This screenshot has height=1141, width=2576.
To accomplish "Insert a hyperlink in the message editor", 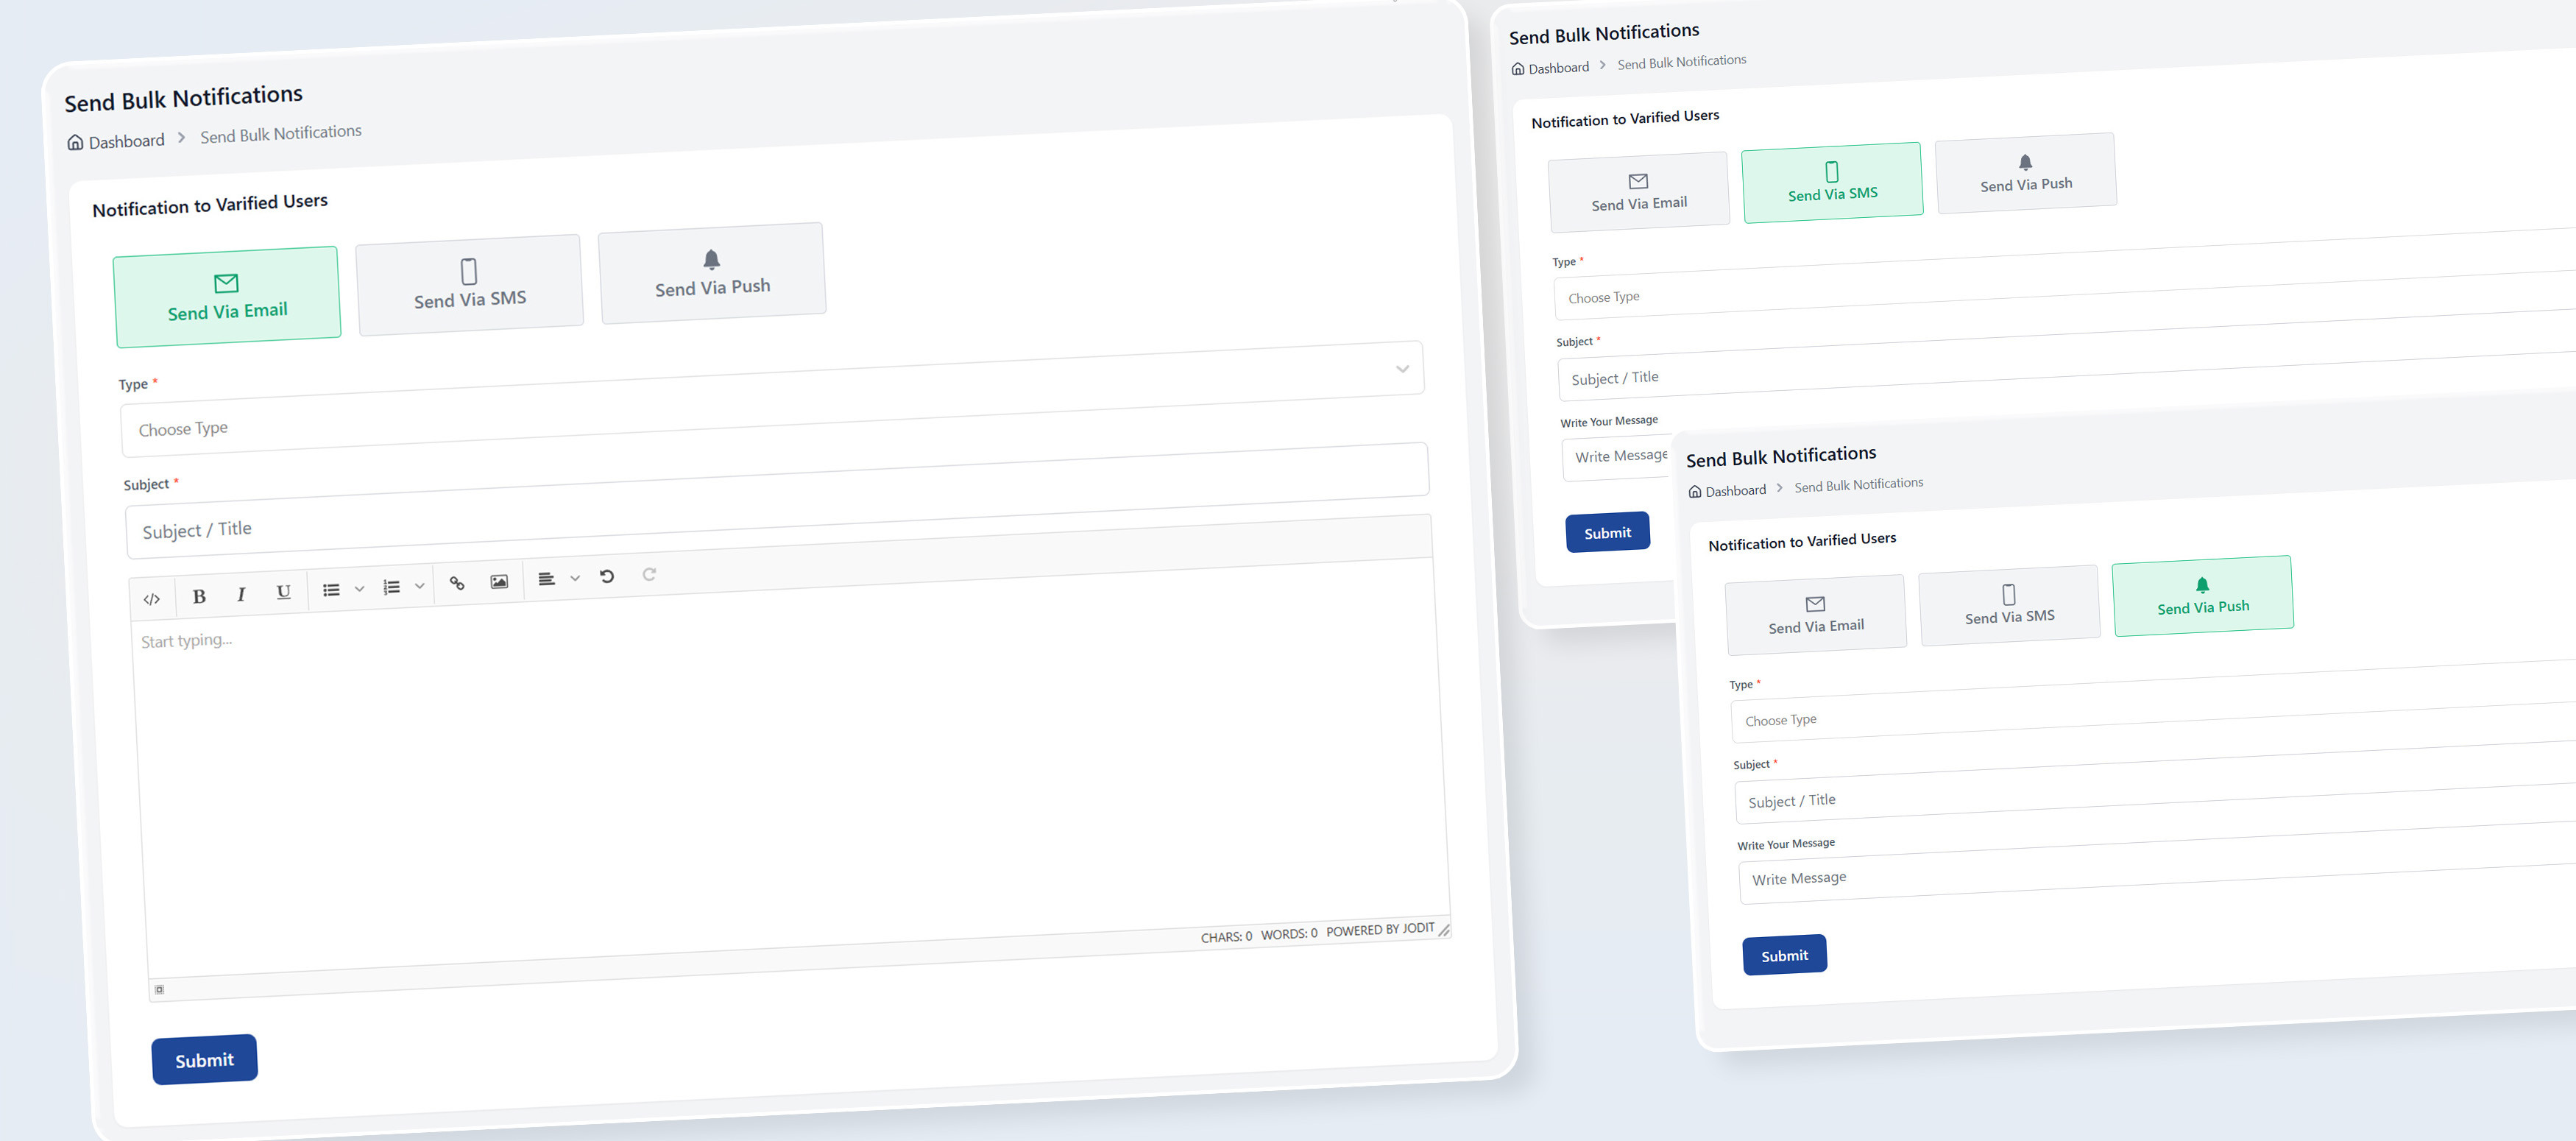I will click(457, 582).
